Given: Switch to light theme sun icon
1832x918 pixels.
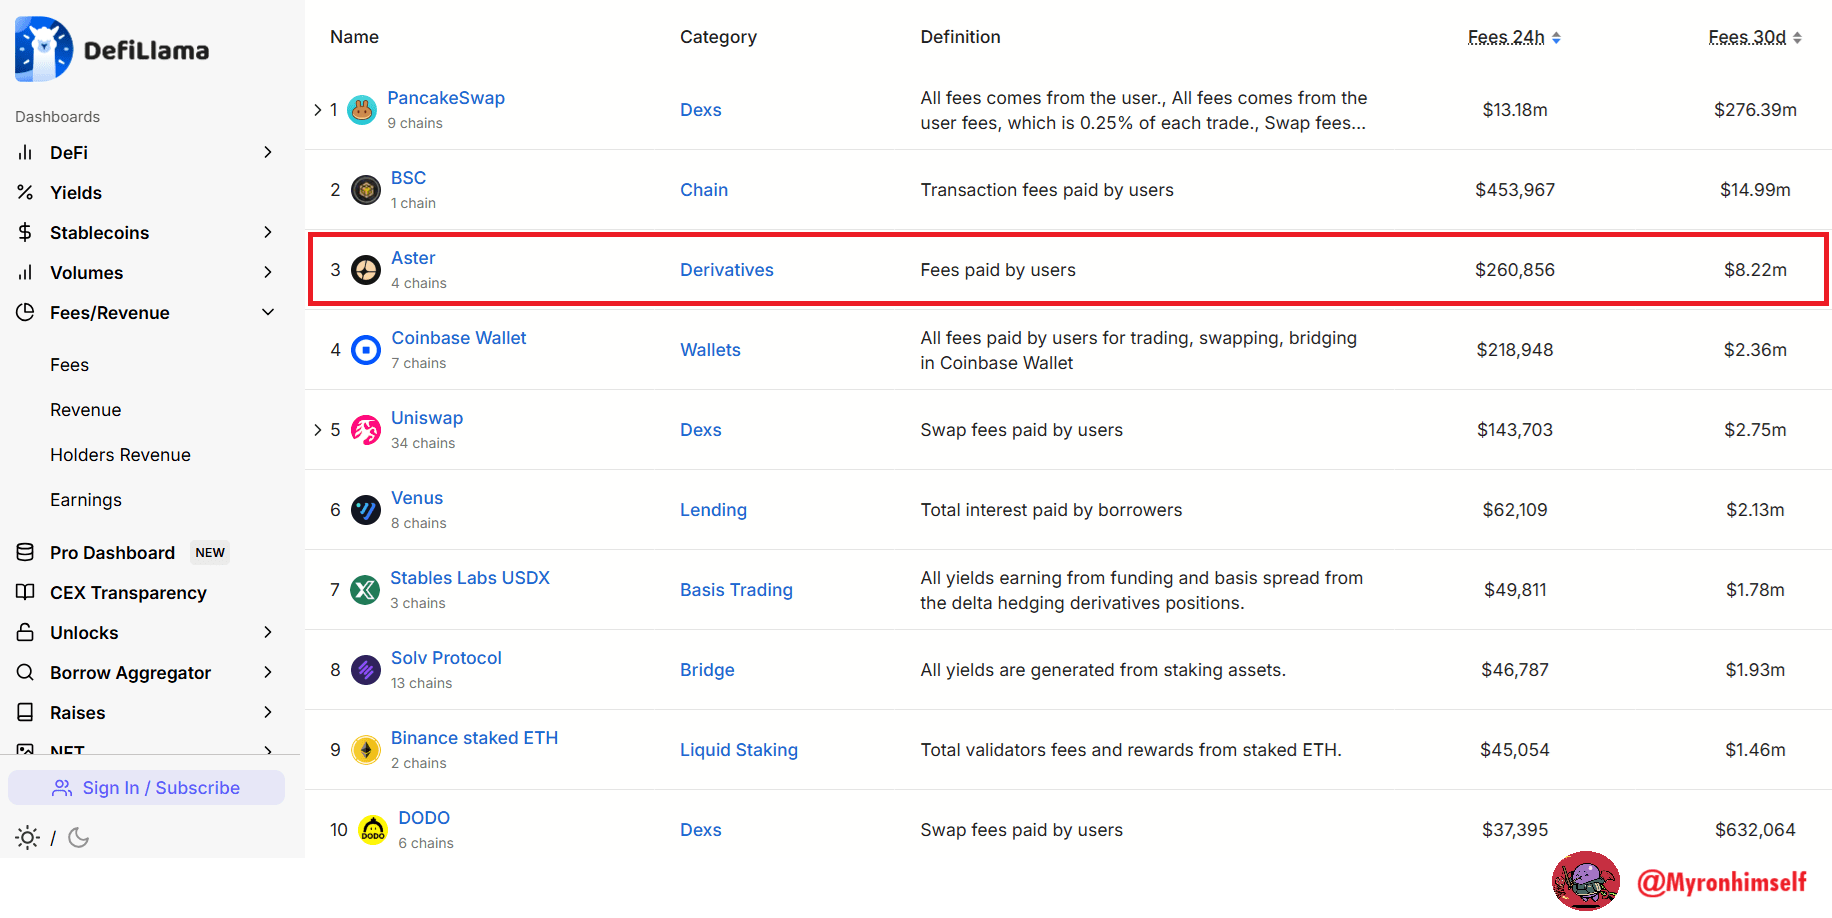Looking at the screenshot, I should [x=28, y=838].
